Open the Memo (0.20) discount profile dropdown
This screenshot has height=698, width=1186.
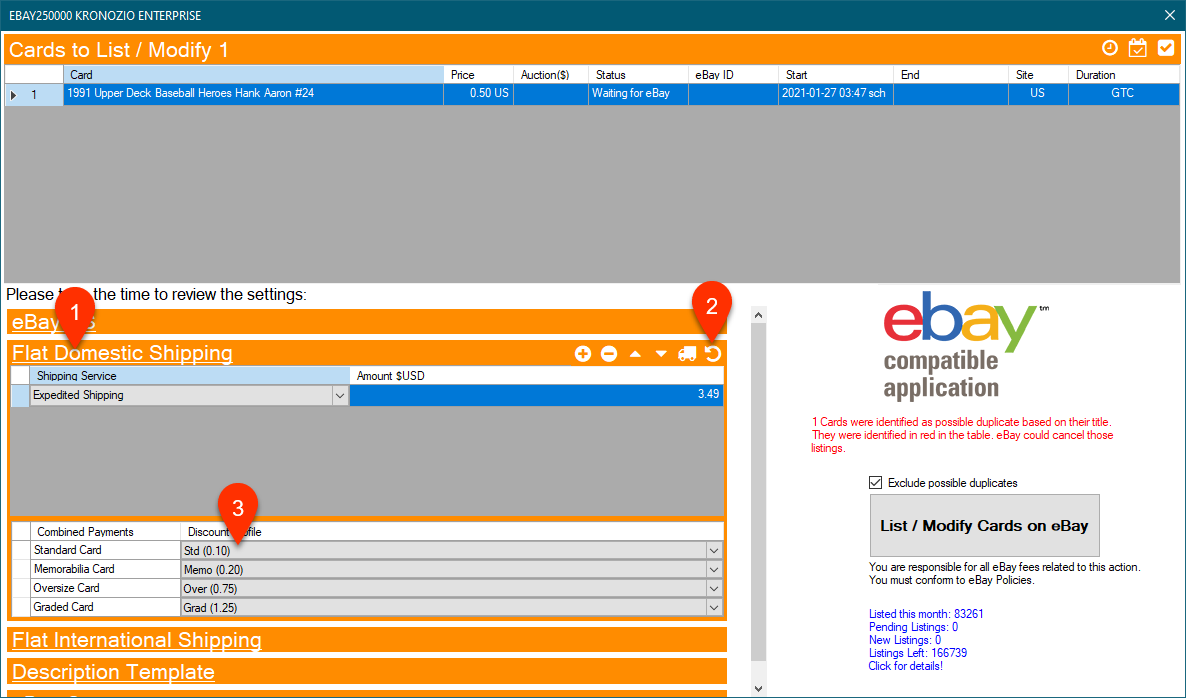tap(713, 569)
